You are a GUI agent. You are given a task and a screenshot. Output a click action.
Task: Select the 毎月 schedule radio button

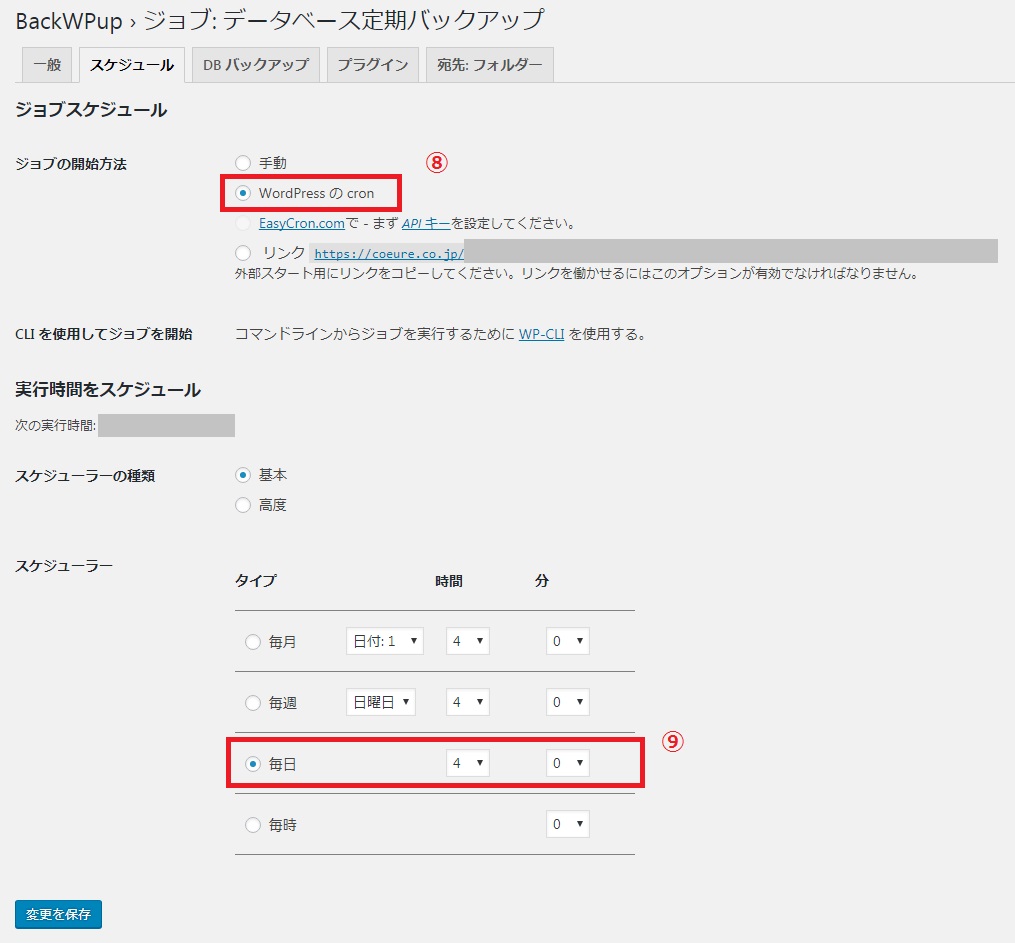(253, 642)
